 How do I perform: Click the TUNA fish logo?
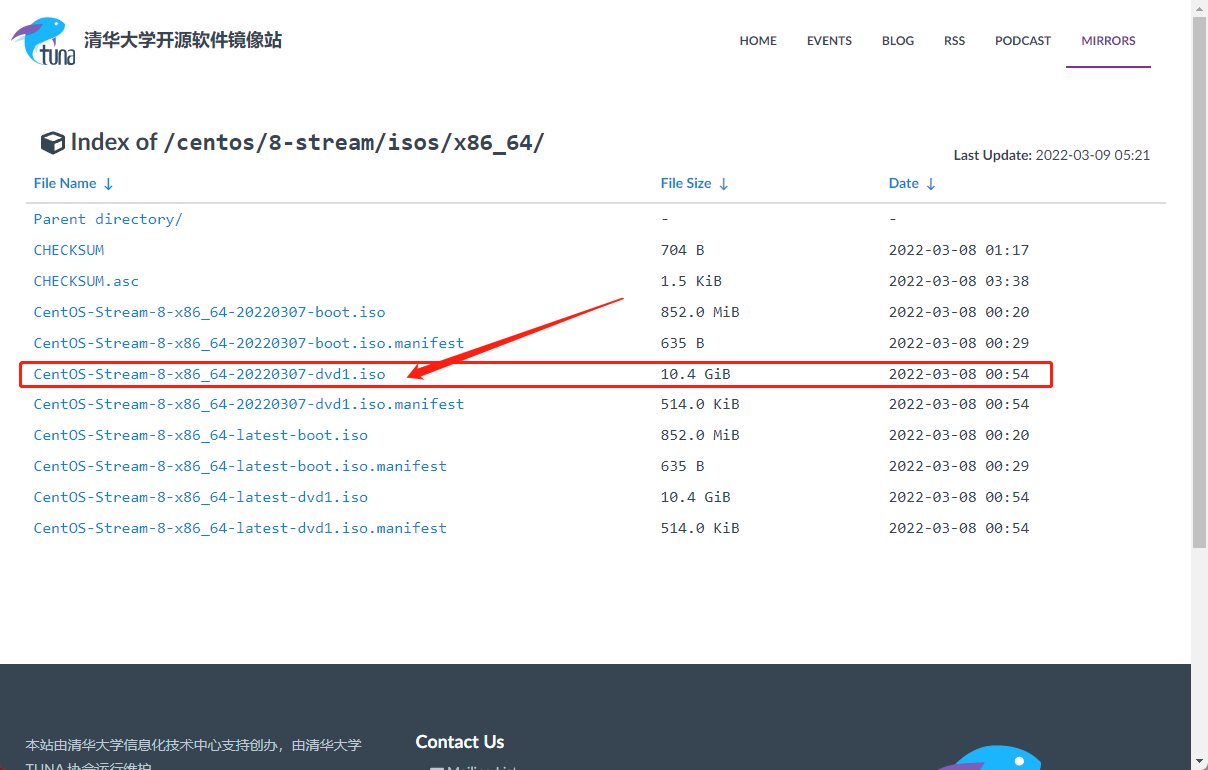[42, 40]
